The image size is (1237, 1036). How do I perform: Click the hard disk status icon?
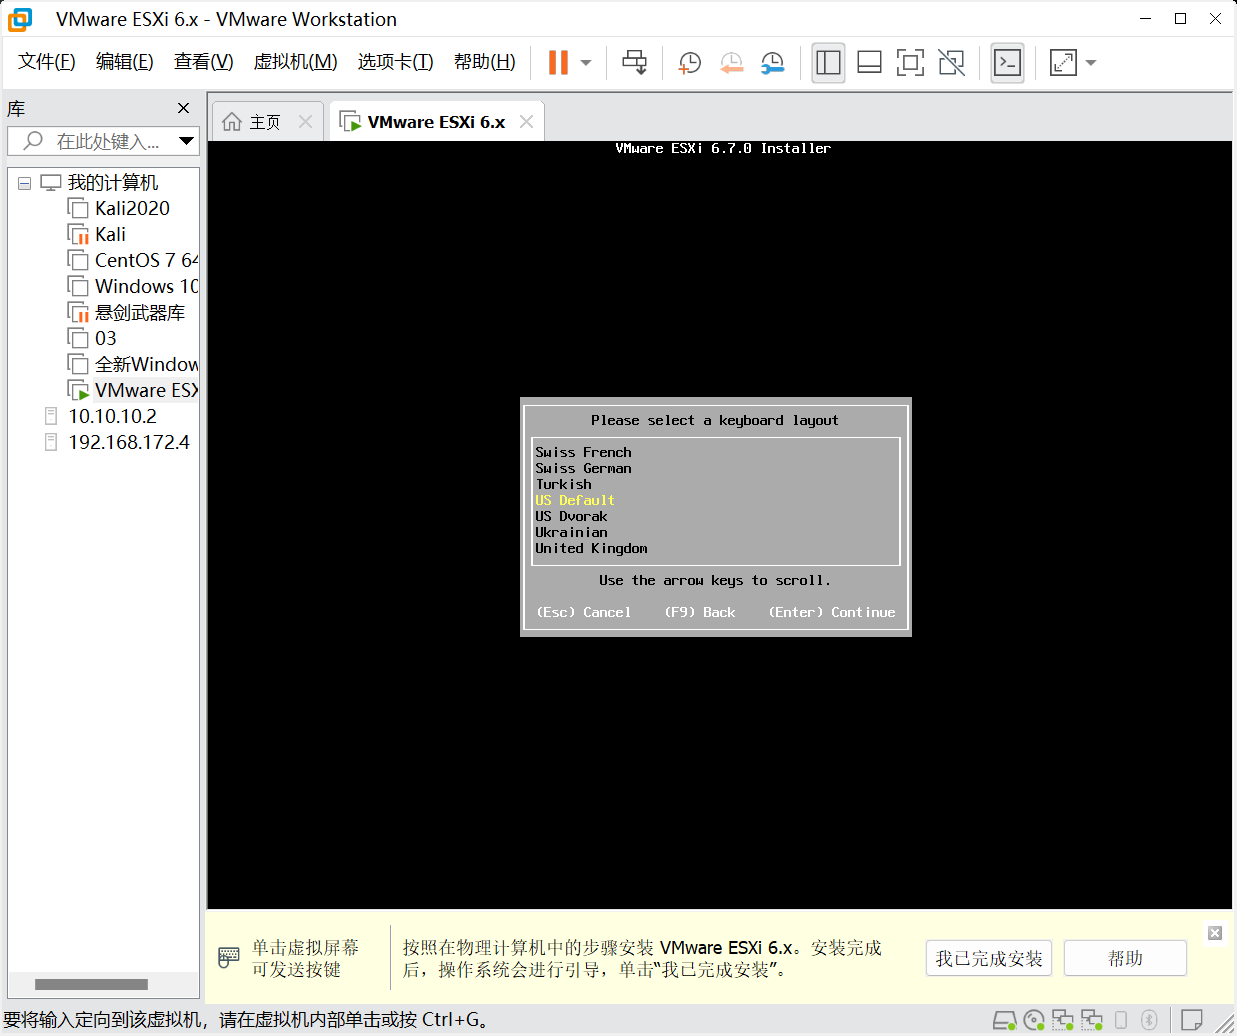click(1004, 1020)
